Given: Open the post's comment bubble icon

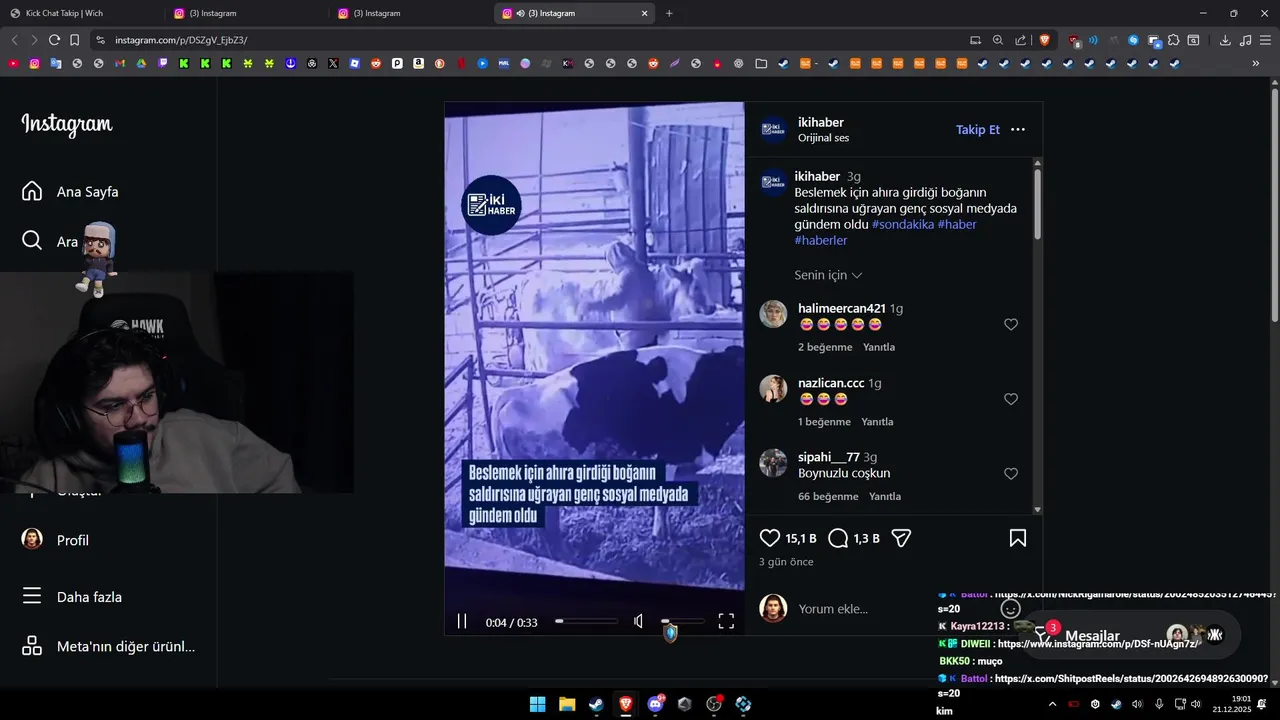Looking at the screenshot, I should [x=838, y=538].
